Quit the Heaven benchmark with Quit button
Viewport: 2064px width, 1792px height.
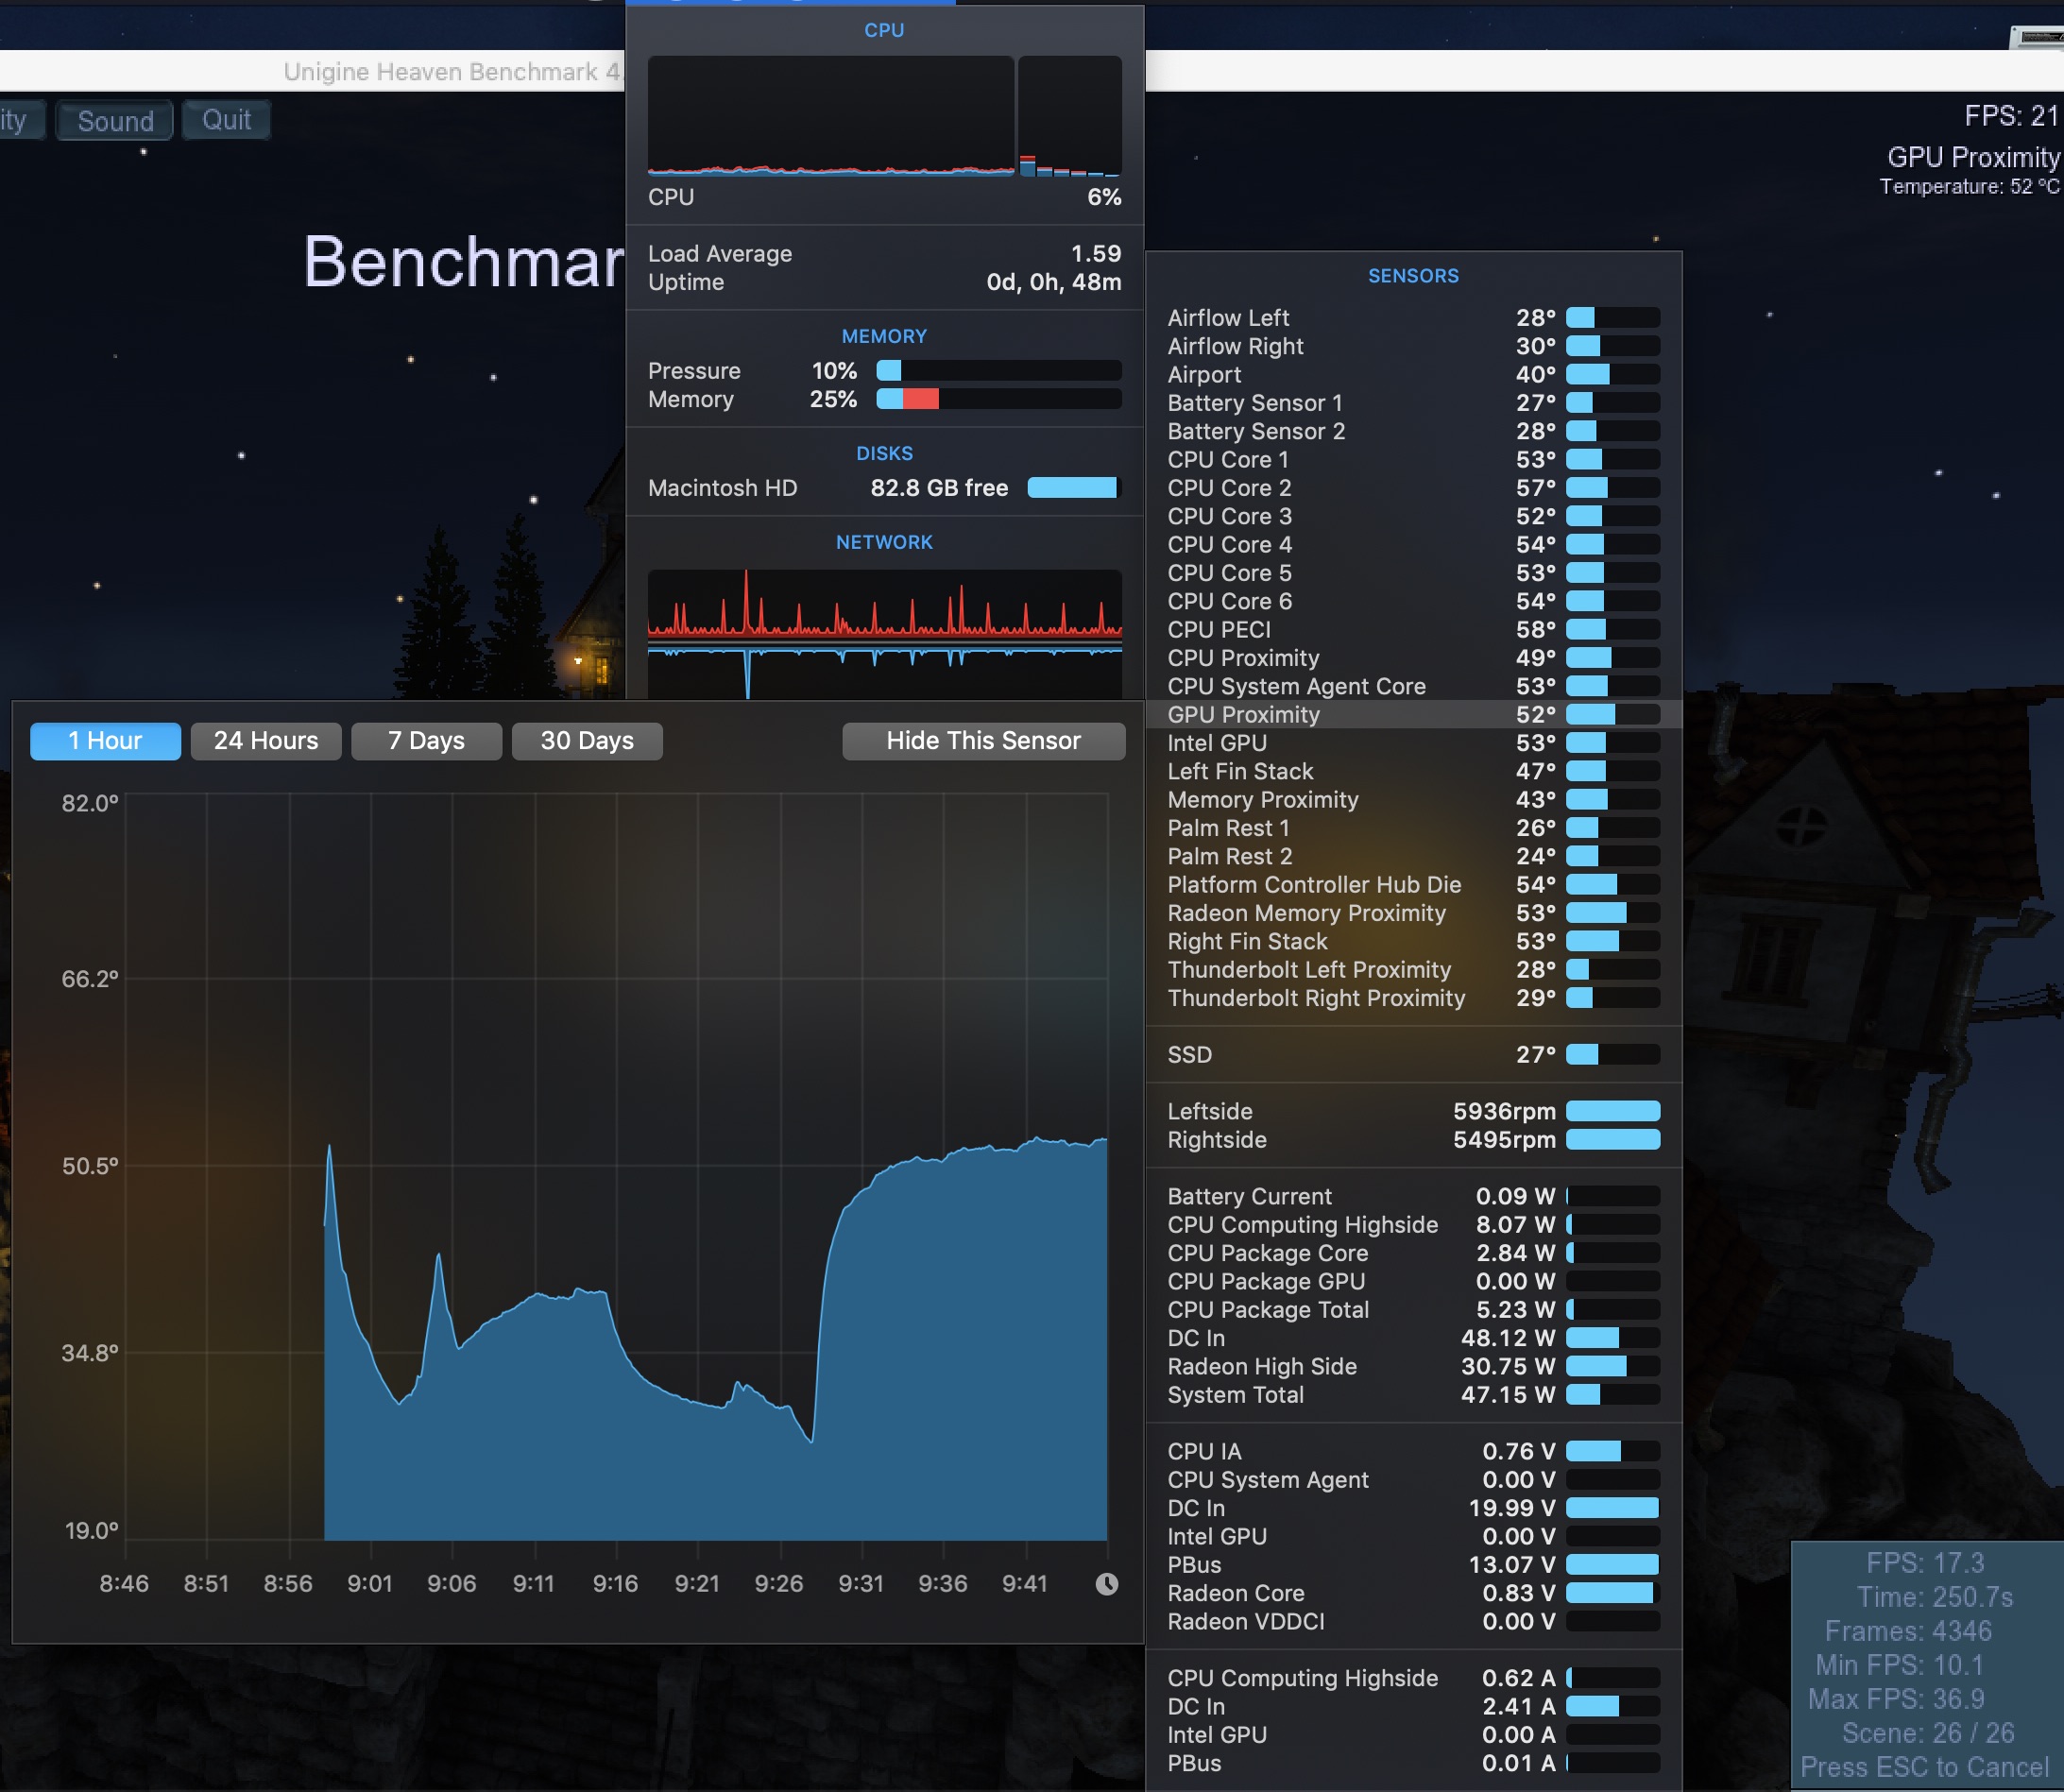click(x=226, y=120)
